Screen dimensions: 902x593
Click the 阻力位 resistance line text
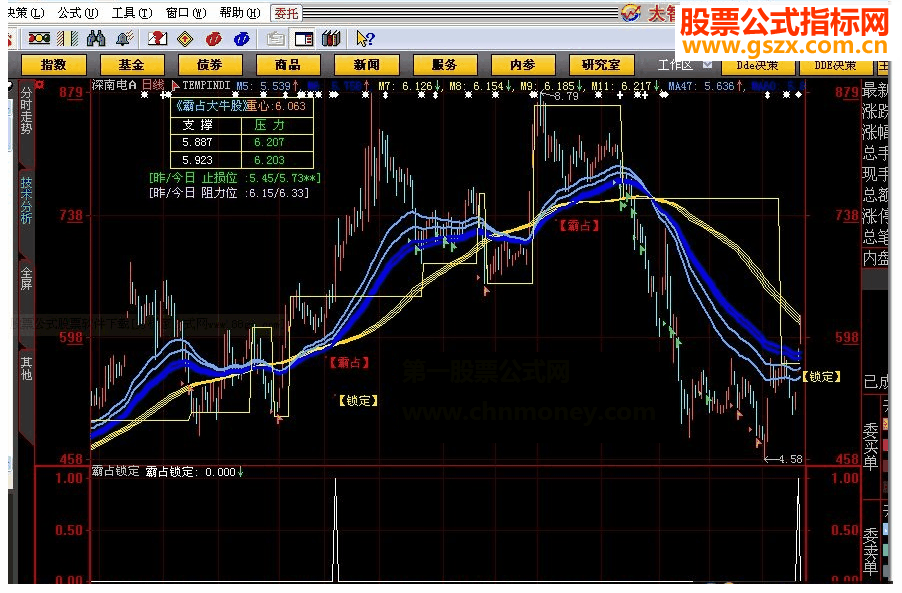tap(229, 193)
